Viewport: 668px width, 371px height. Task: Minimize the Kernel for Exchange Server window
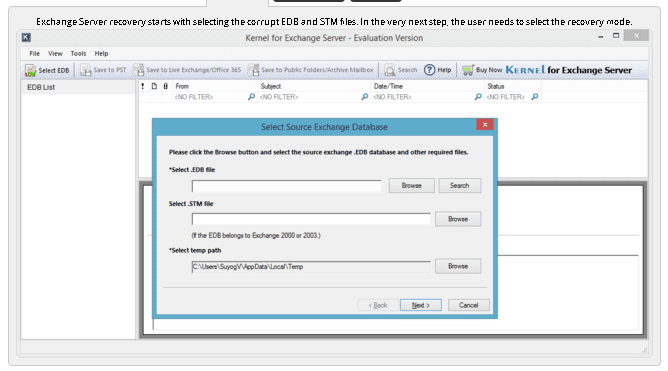(x=601, y=37)
